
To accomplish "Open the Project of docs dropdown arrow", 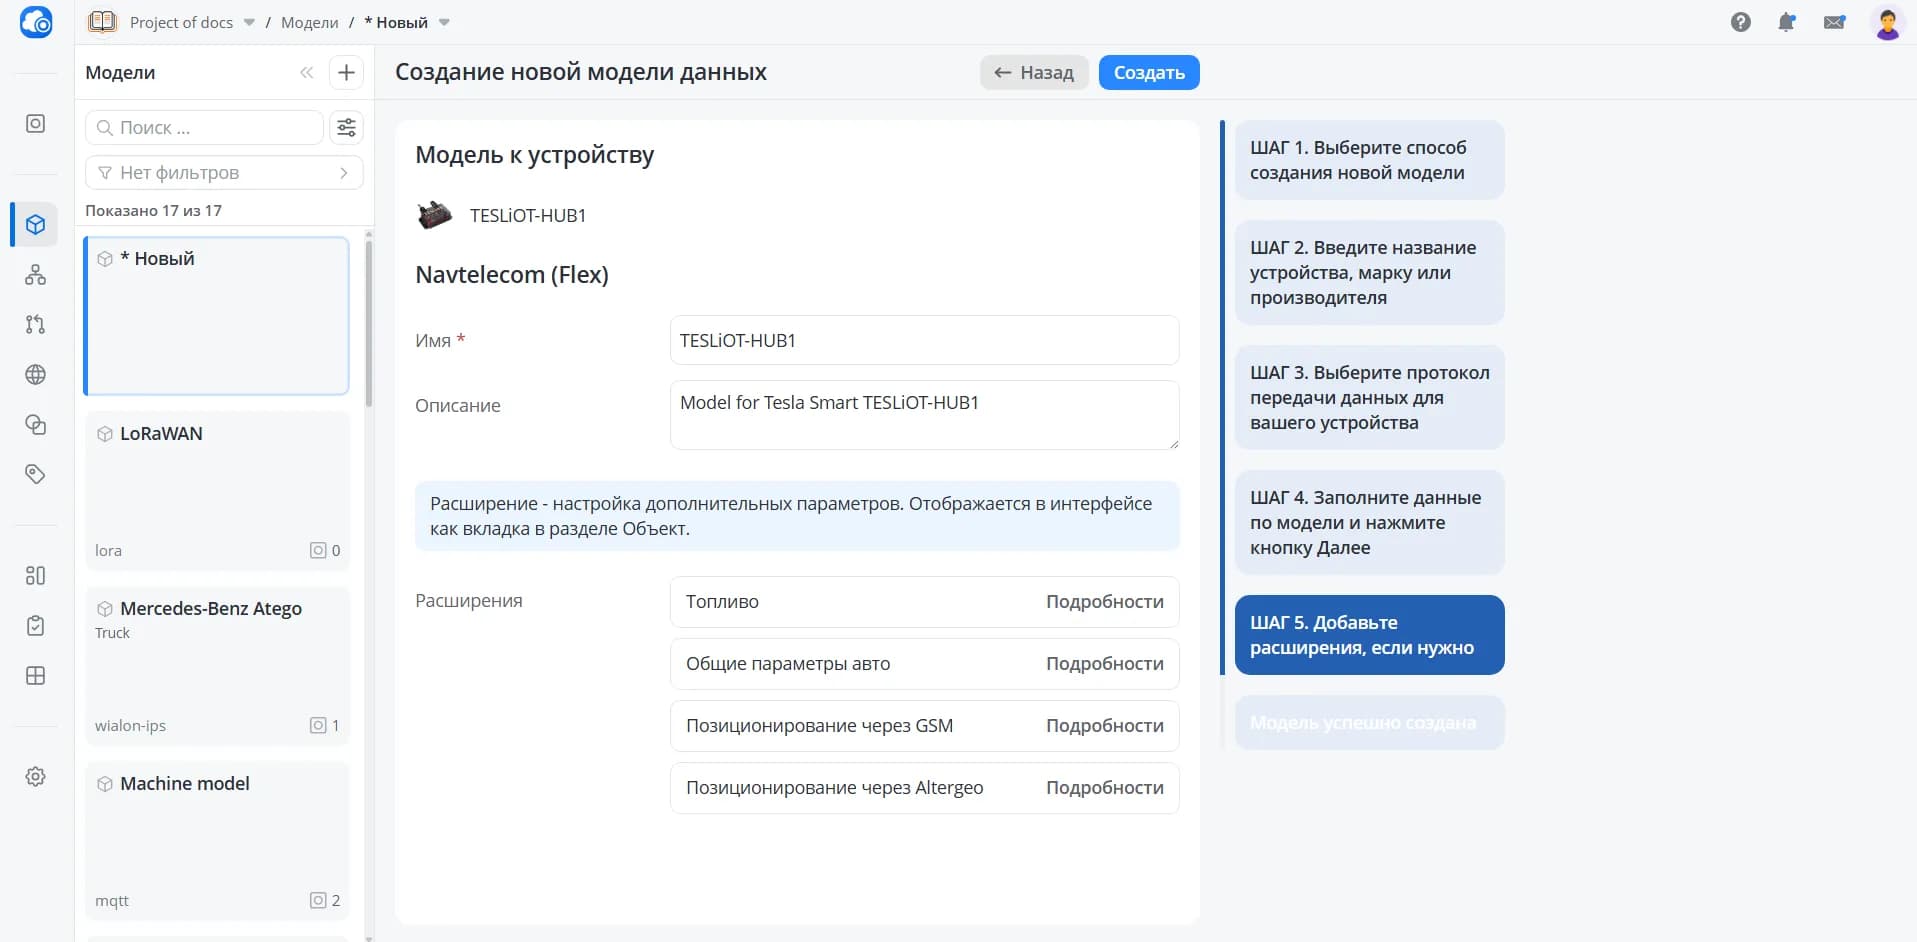I will (x=249, y=22).
